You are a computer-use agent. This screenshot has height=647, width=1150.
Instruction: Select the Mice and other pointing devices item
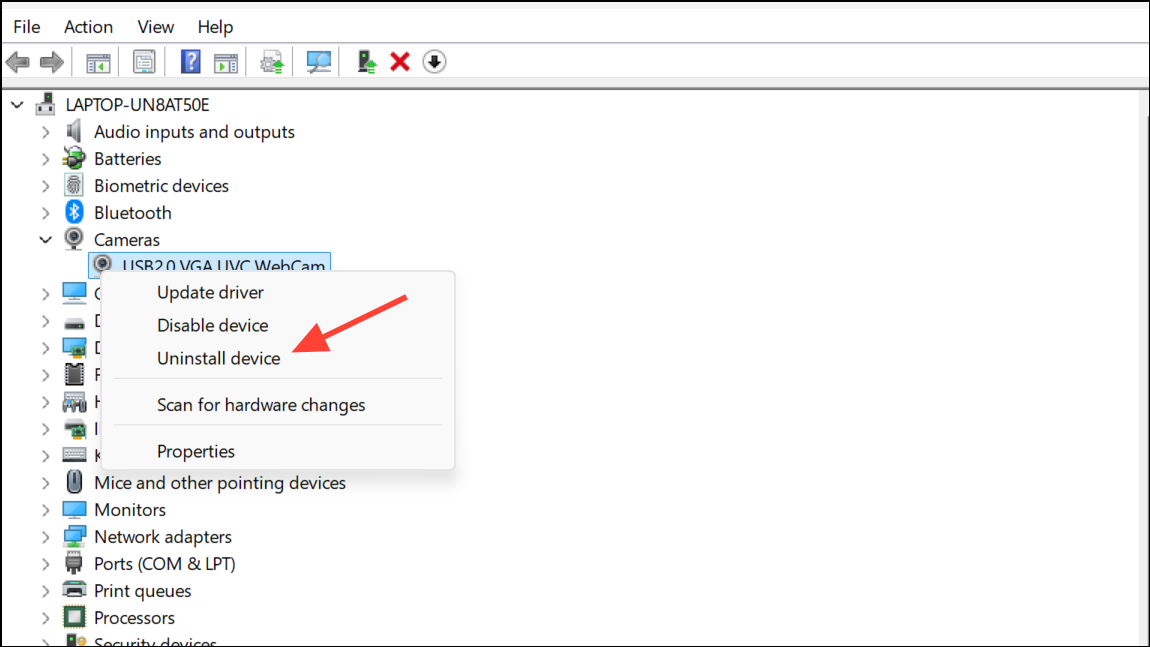(x=219, y=483)
